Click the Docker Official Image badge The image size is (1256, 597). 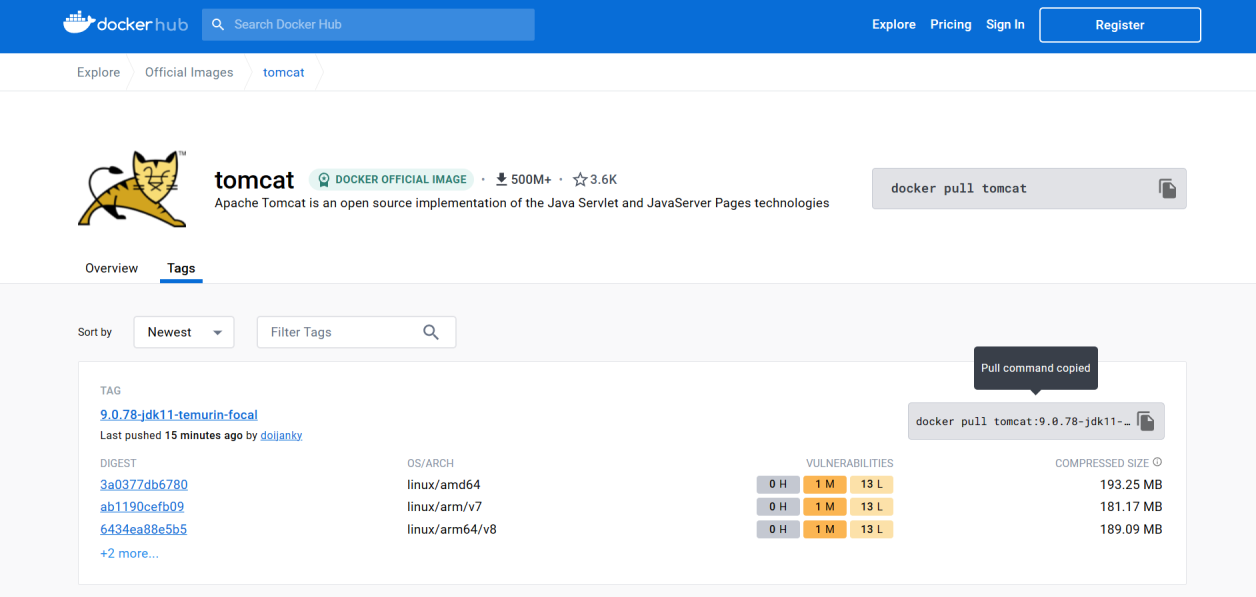[x=390, y=180]
